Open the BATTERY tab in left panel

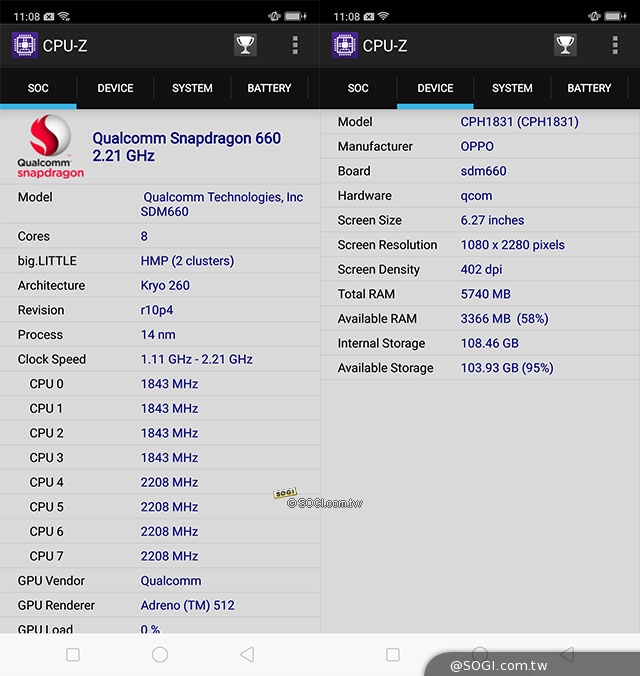click(x=269, y=88)
